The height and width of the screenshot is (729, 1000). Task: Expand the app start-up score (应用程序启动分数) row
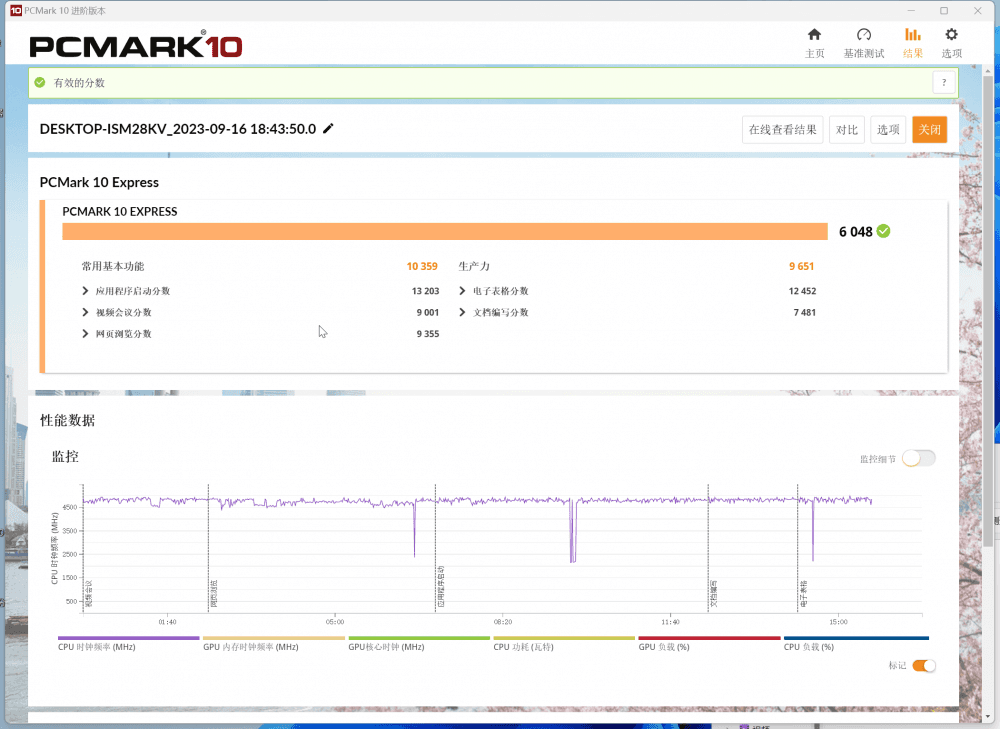(x=86, y=291)
